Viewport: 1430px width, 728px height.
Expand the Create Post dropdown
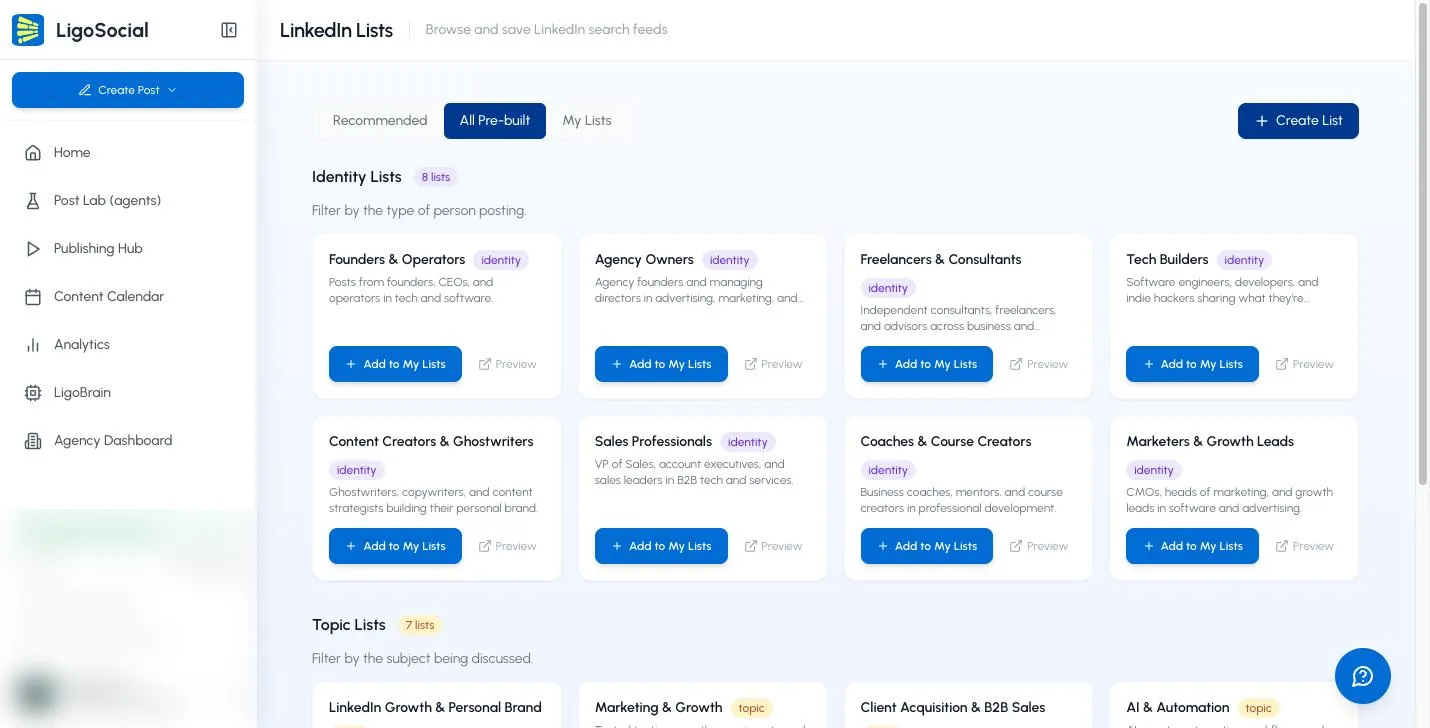[128, 90]
